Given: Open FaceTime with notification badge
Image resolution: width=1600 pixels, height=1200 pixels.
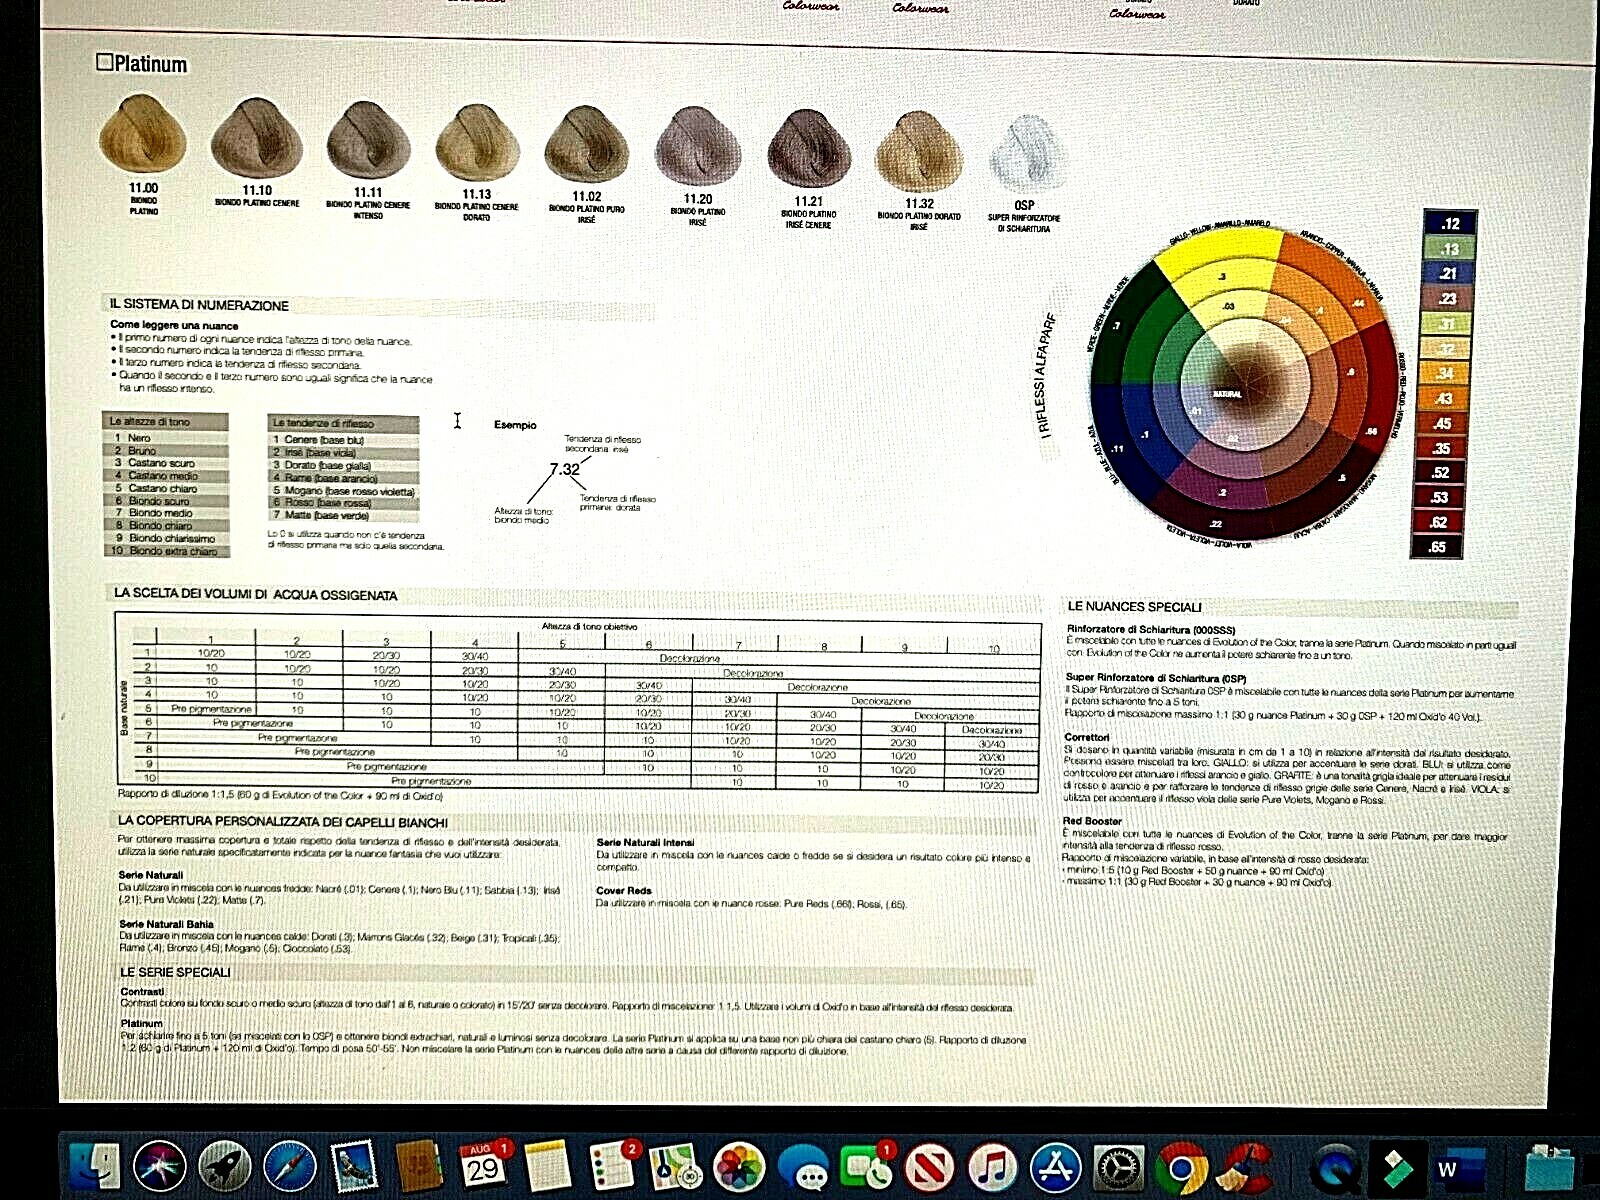Looking at the screenshot, I should point(868,1167).
